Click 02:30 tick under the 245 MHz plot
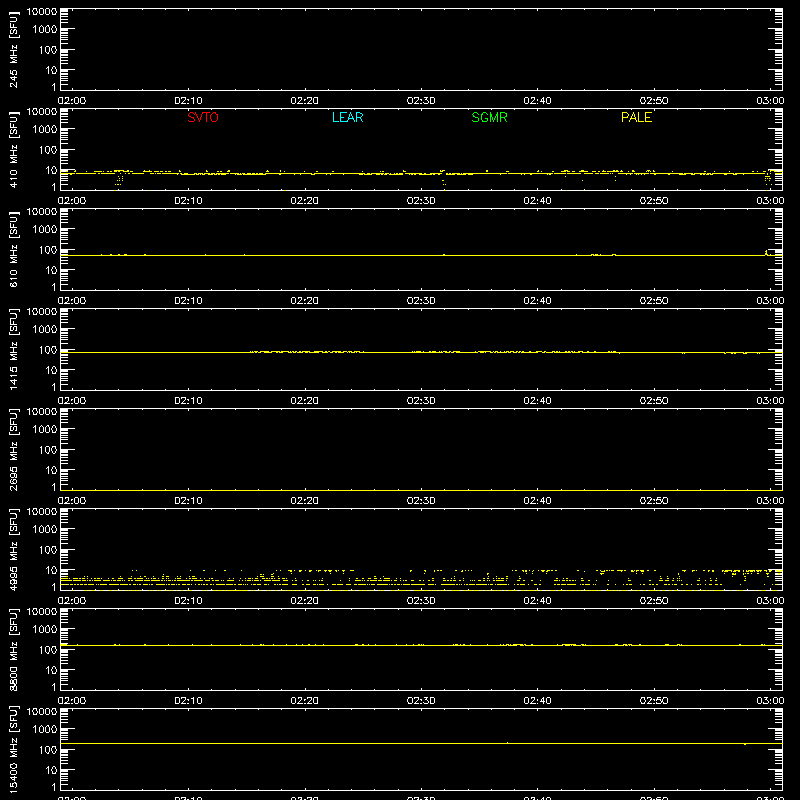 tap(421, 101)
